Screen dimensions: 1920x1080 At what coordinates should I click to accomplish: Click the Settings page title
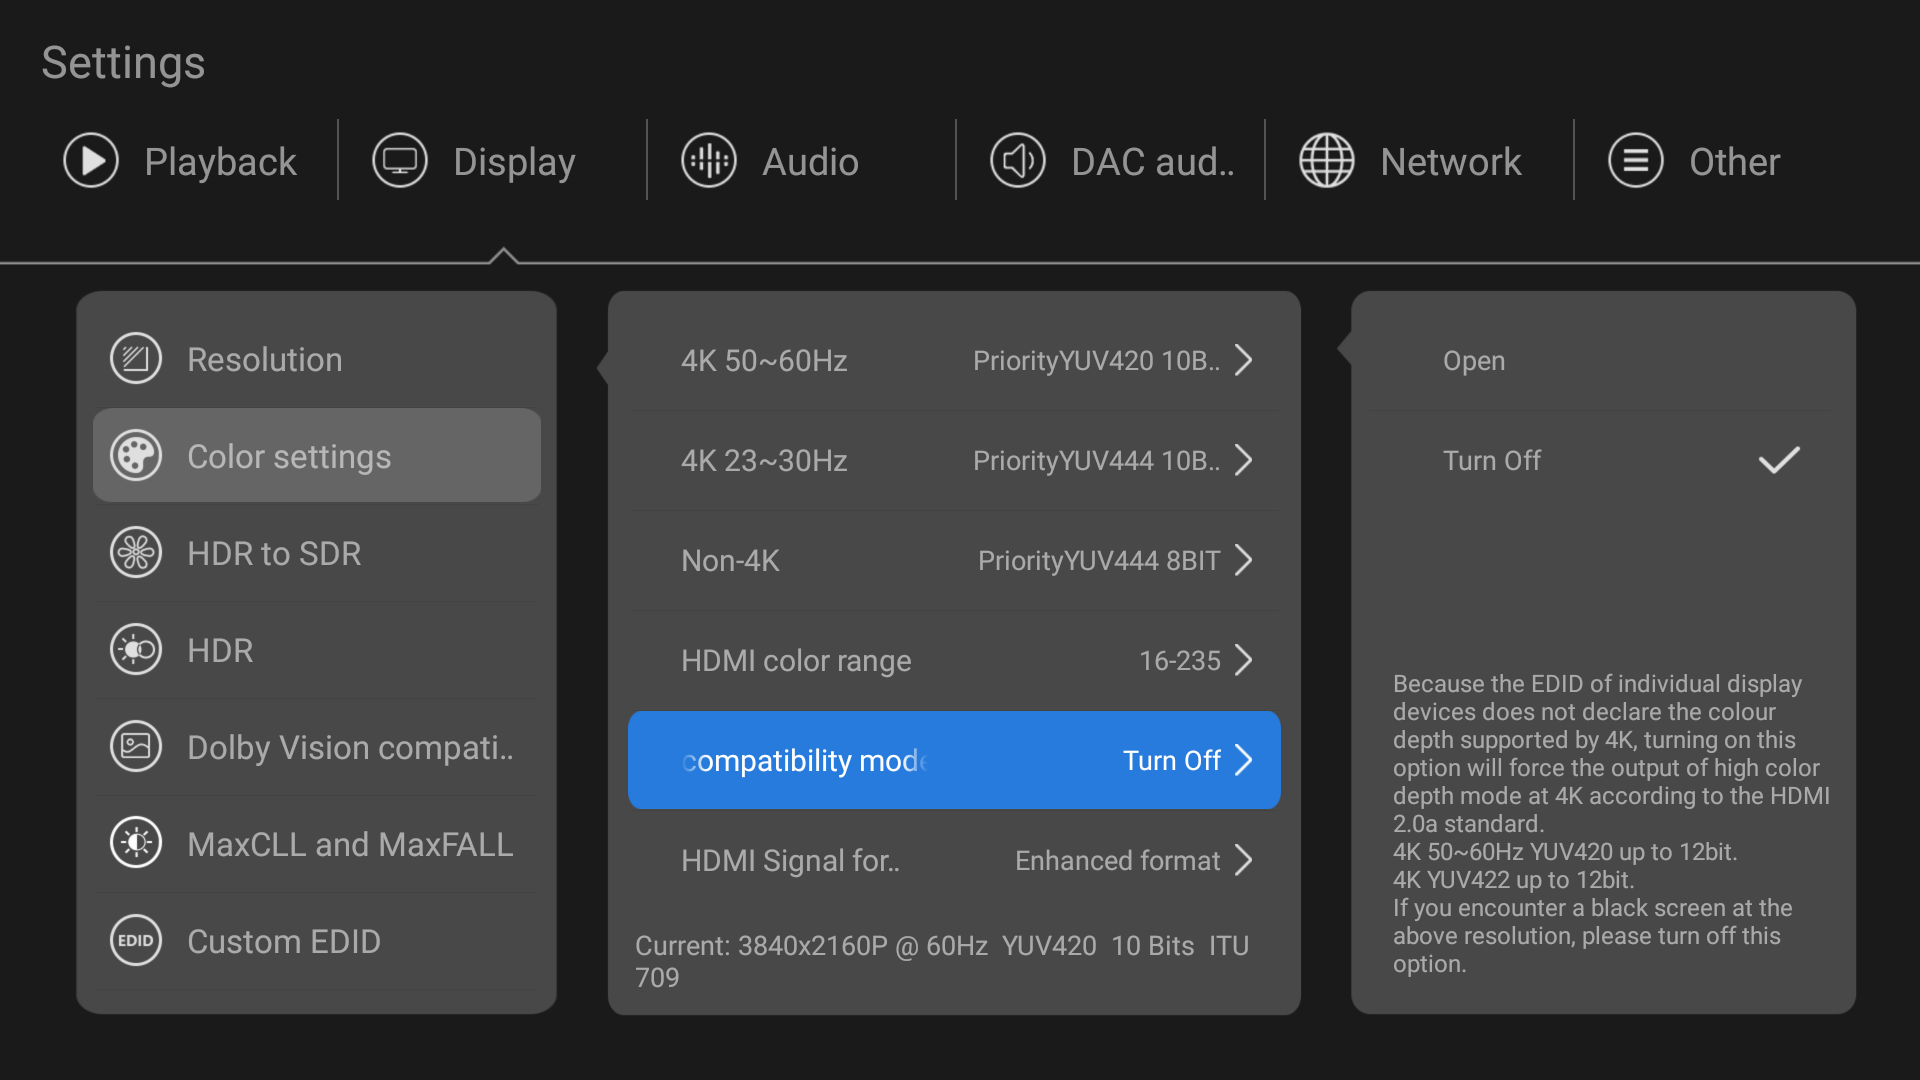(123, 63)
